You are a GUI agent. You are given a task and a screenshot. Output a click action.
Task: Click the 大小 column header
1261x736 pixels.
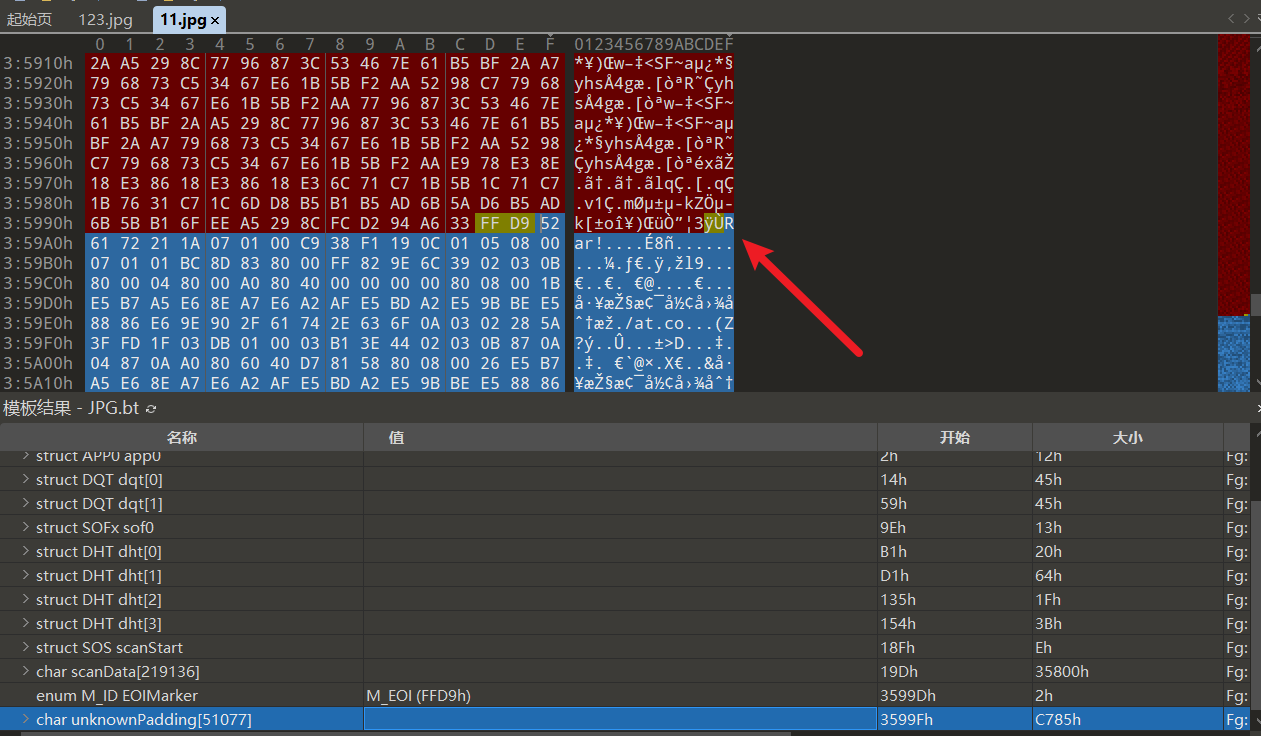[x=1127, y=437]
